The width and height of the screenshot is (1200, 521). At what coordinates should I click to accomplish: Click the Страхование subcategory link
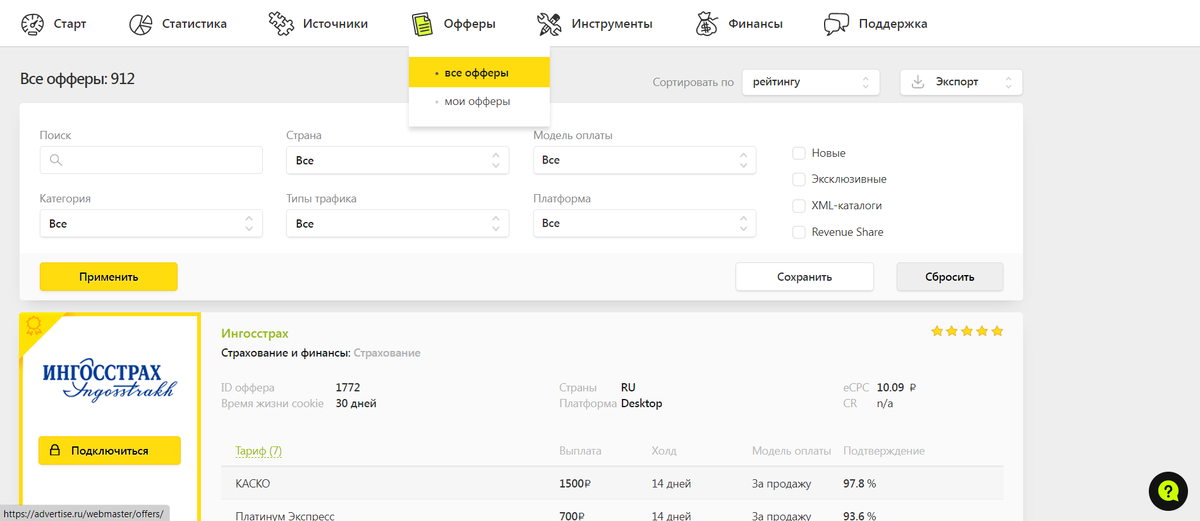coord(387,353)
